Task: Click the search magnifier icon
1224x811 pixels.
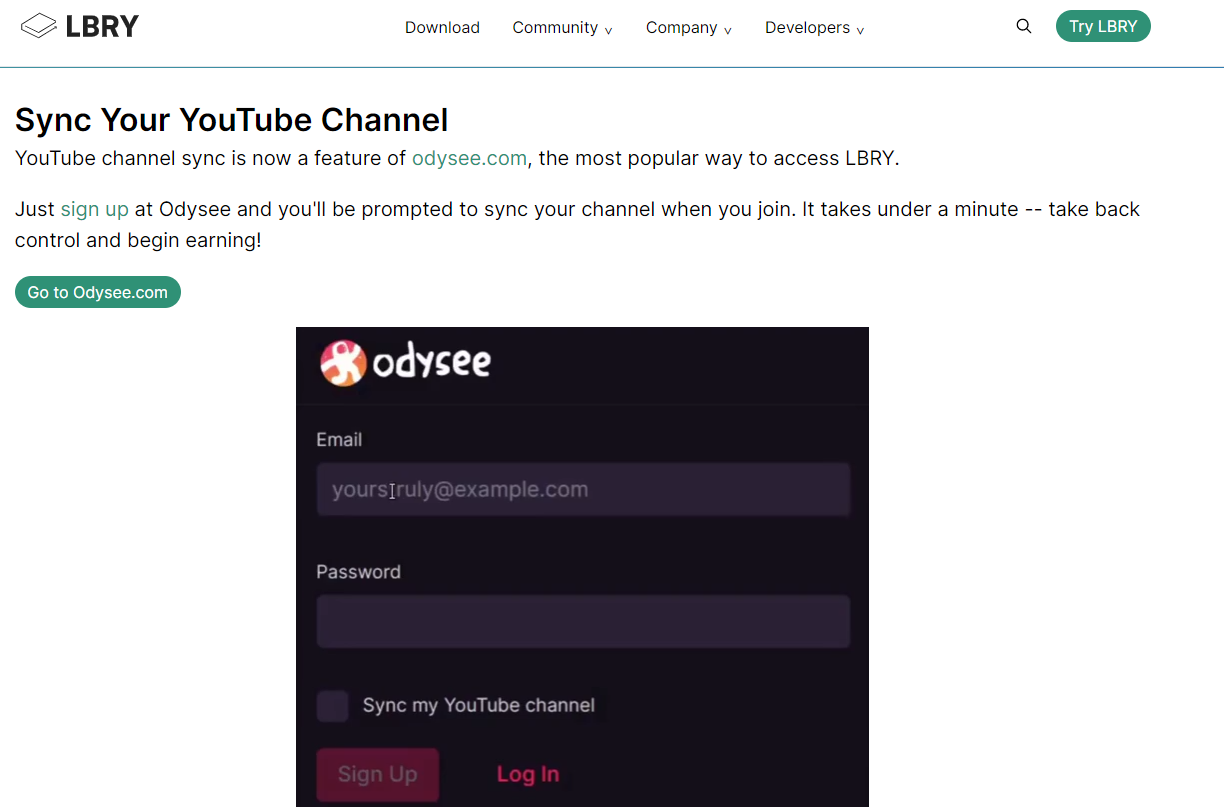Action: pyautogui.click(x=1023, y=27)
